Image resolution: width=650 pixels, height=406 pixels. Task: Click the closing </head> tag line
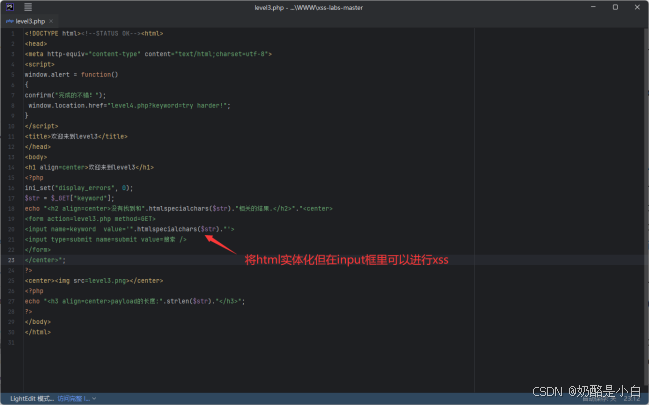[38, 147]
